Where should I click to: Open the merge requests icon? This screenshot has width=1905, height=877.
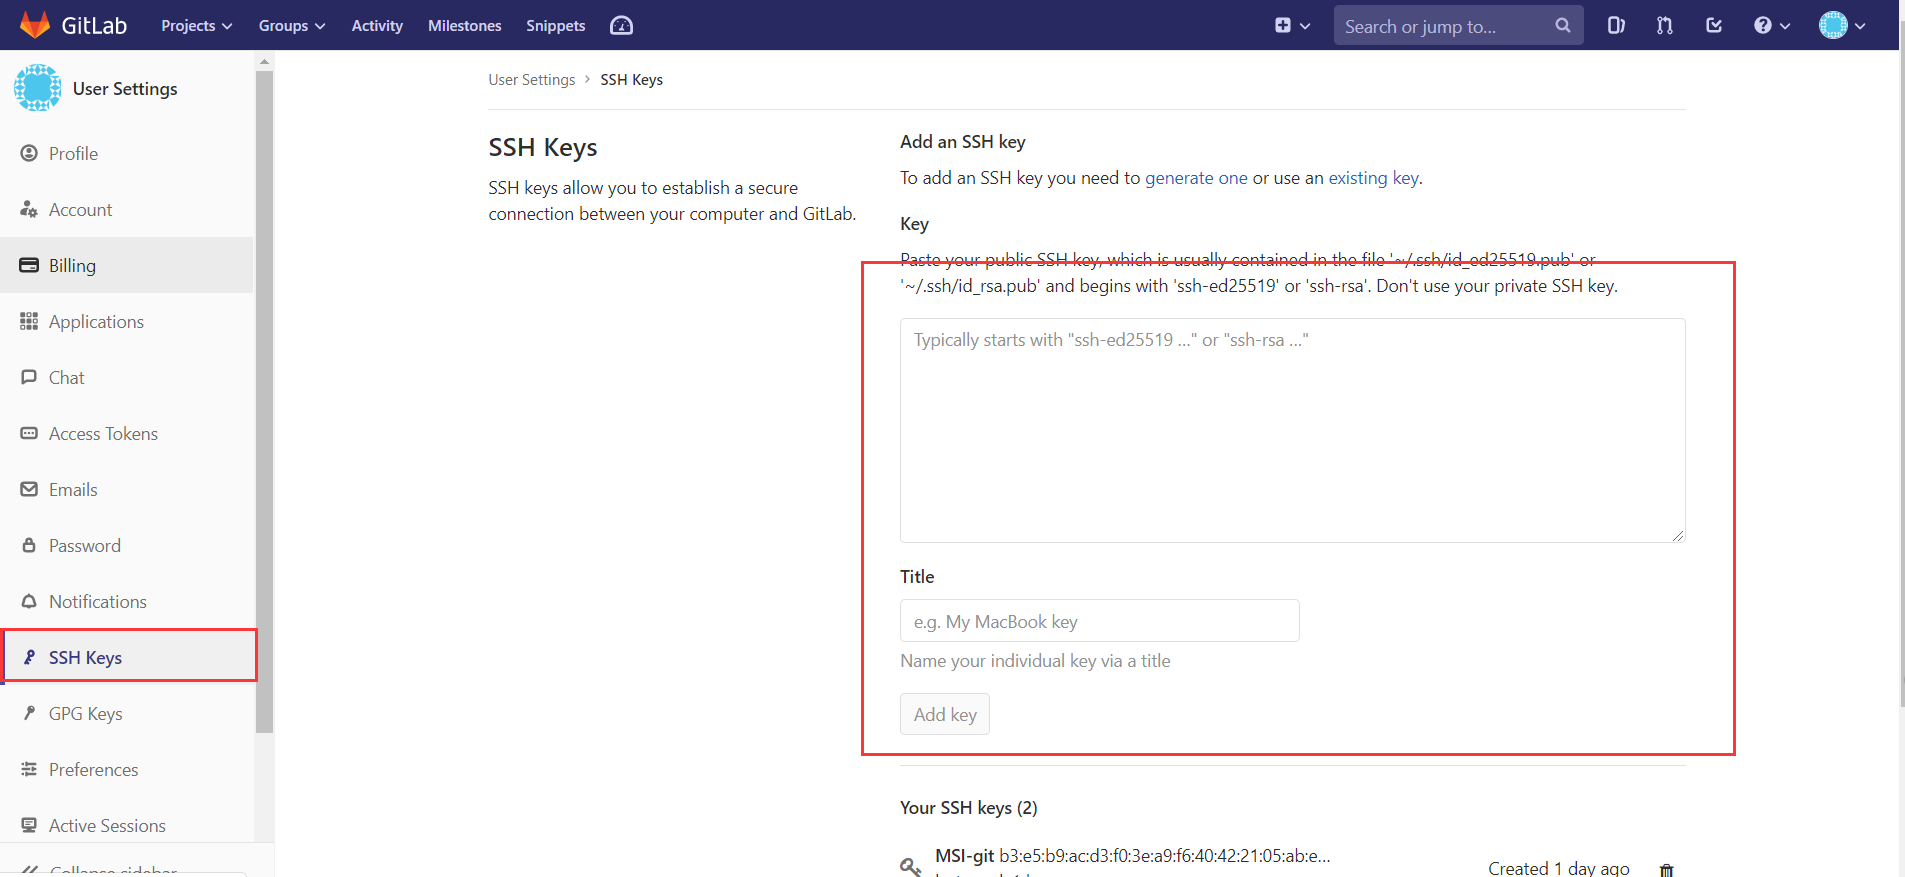pos(1665,25)
